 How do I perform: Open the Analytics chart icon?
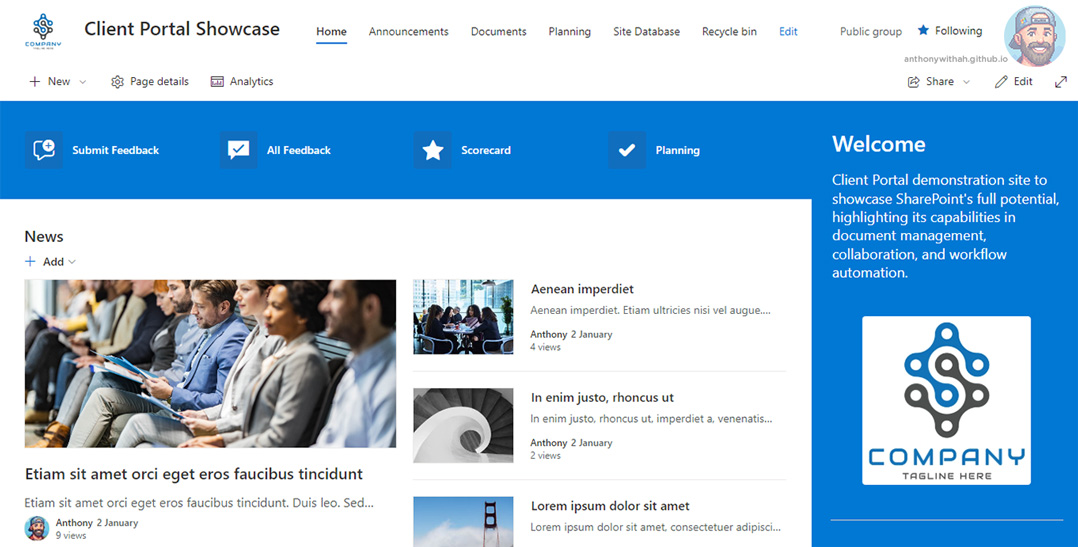(217, 82)
